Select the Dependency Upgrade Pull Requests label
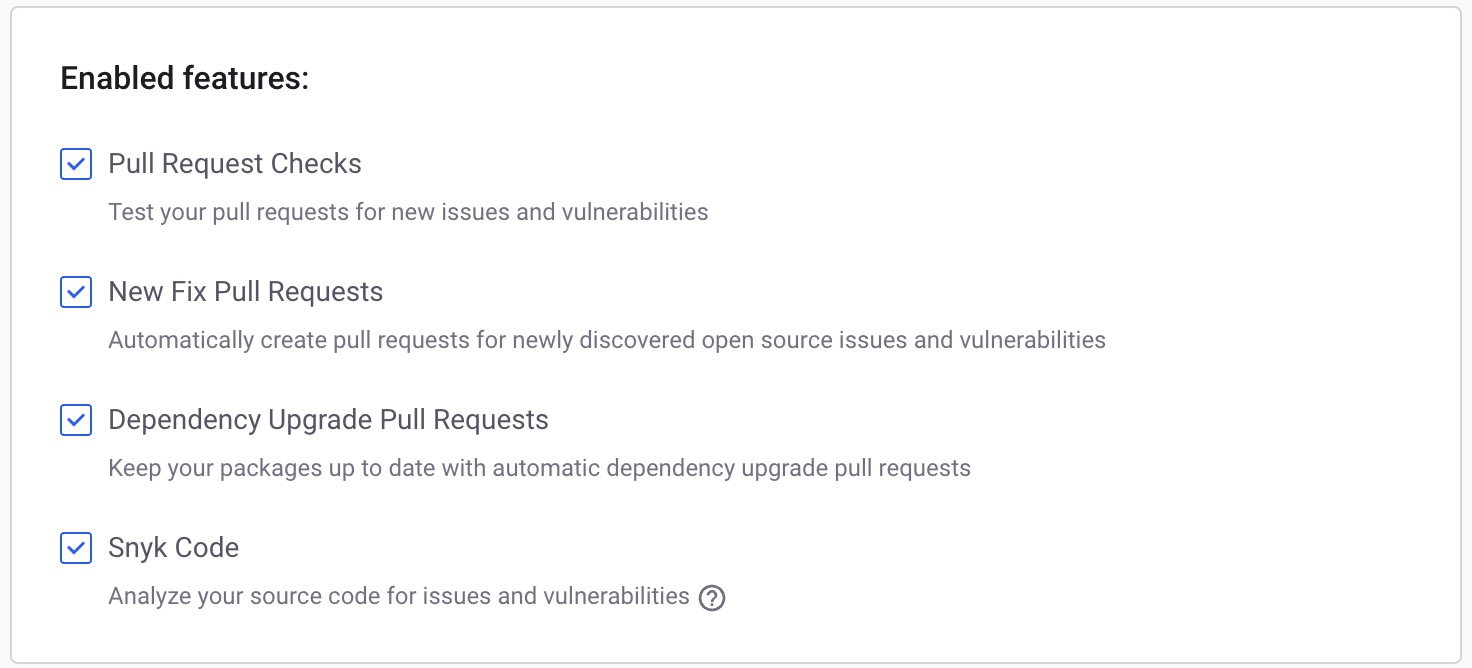Screen dimensions: 1472x668 328,420
